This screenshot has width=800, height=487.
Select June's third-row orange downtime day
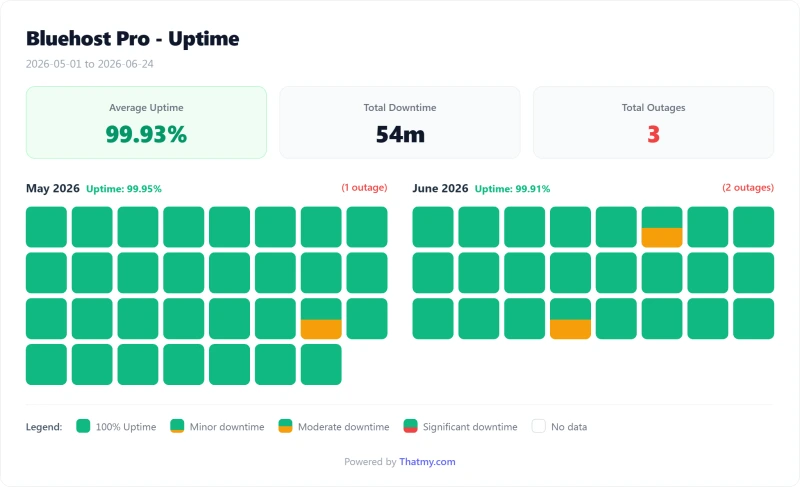[x=570, y=319]
